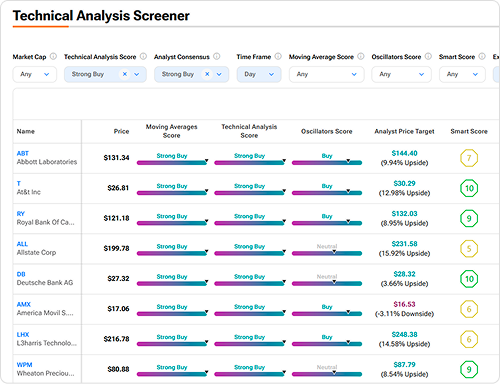Clear the Analyst Consensus Strong Buy filter

tap(207, 74)
